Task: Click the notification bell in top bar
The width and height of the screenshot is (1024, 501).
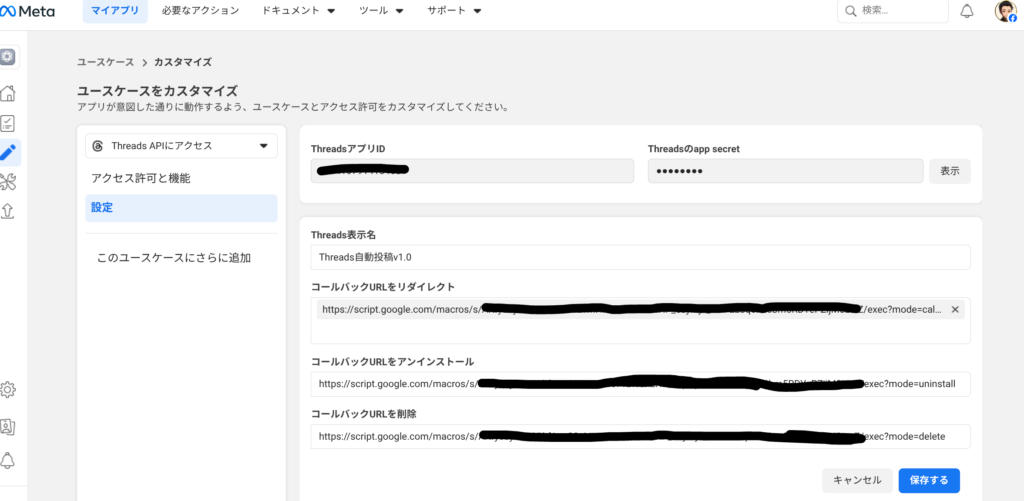Action: [x=966, y=12]
